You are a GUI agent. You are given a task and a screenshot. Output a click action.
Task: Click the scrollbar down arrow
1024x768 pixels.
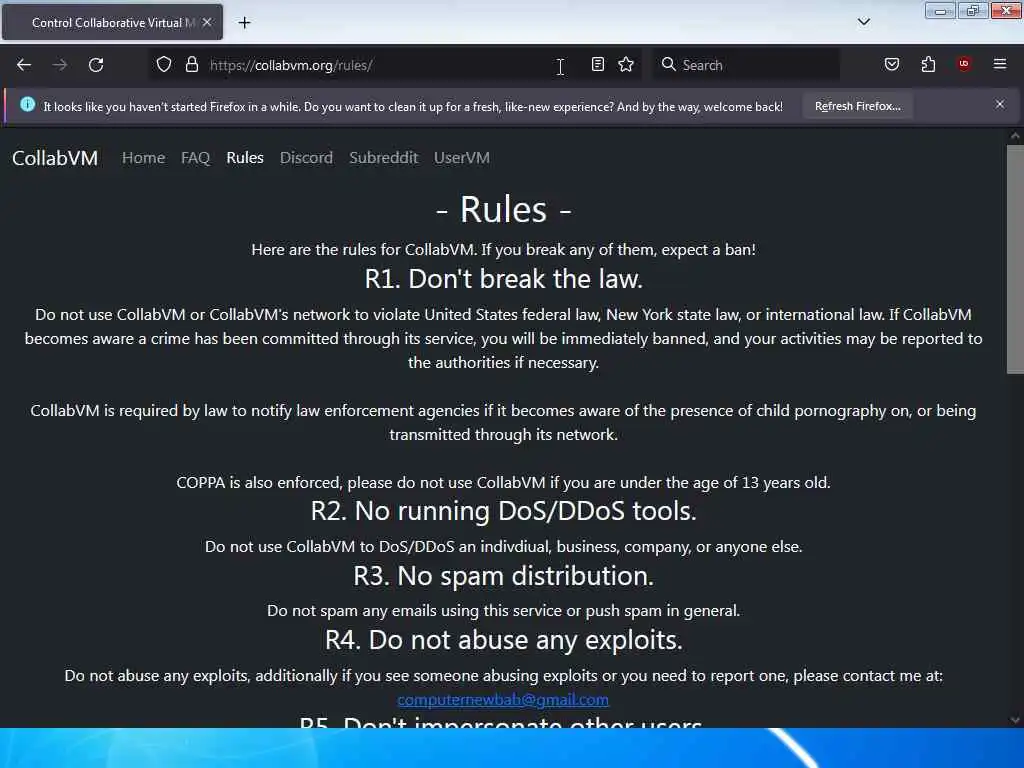[1015, 720]
